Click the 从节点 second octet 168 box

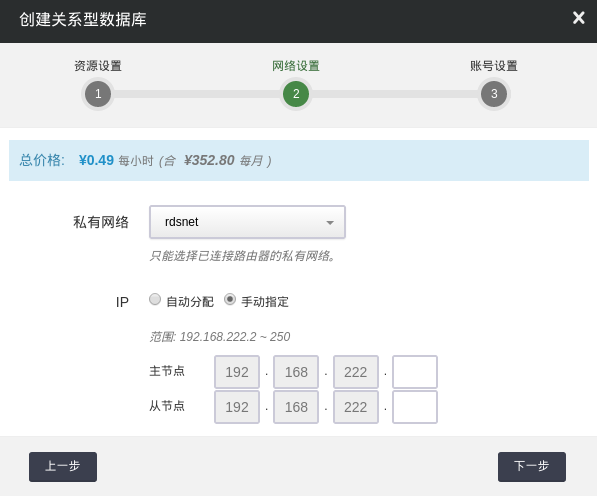296,407
